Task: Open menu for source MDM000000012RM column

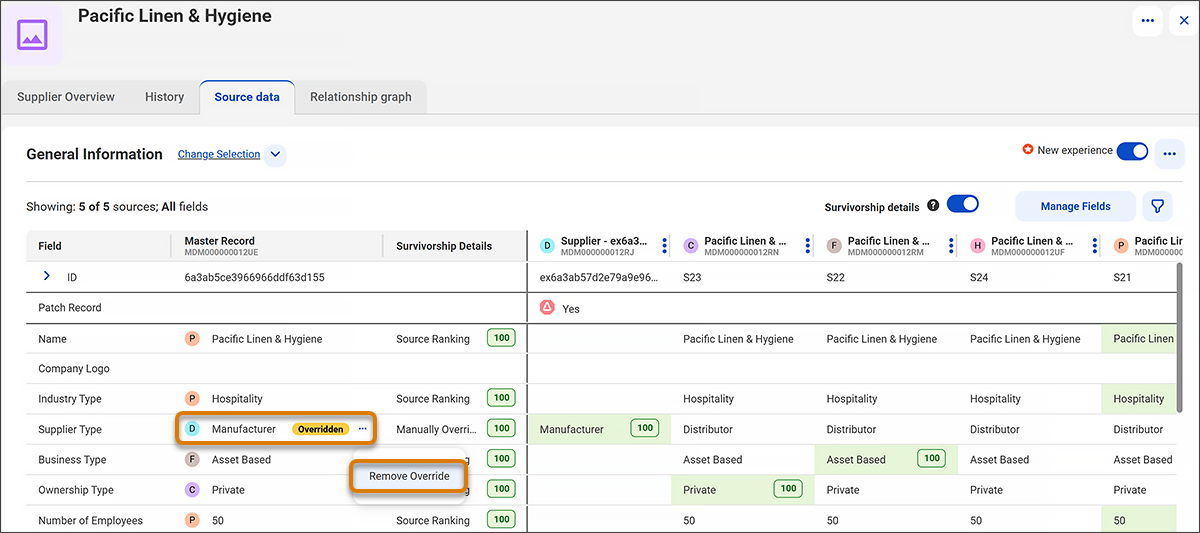Action: 951,246
